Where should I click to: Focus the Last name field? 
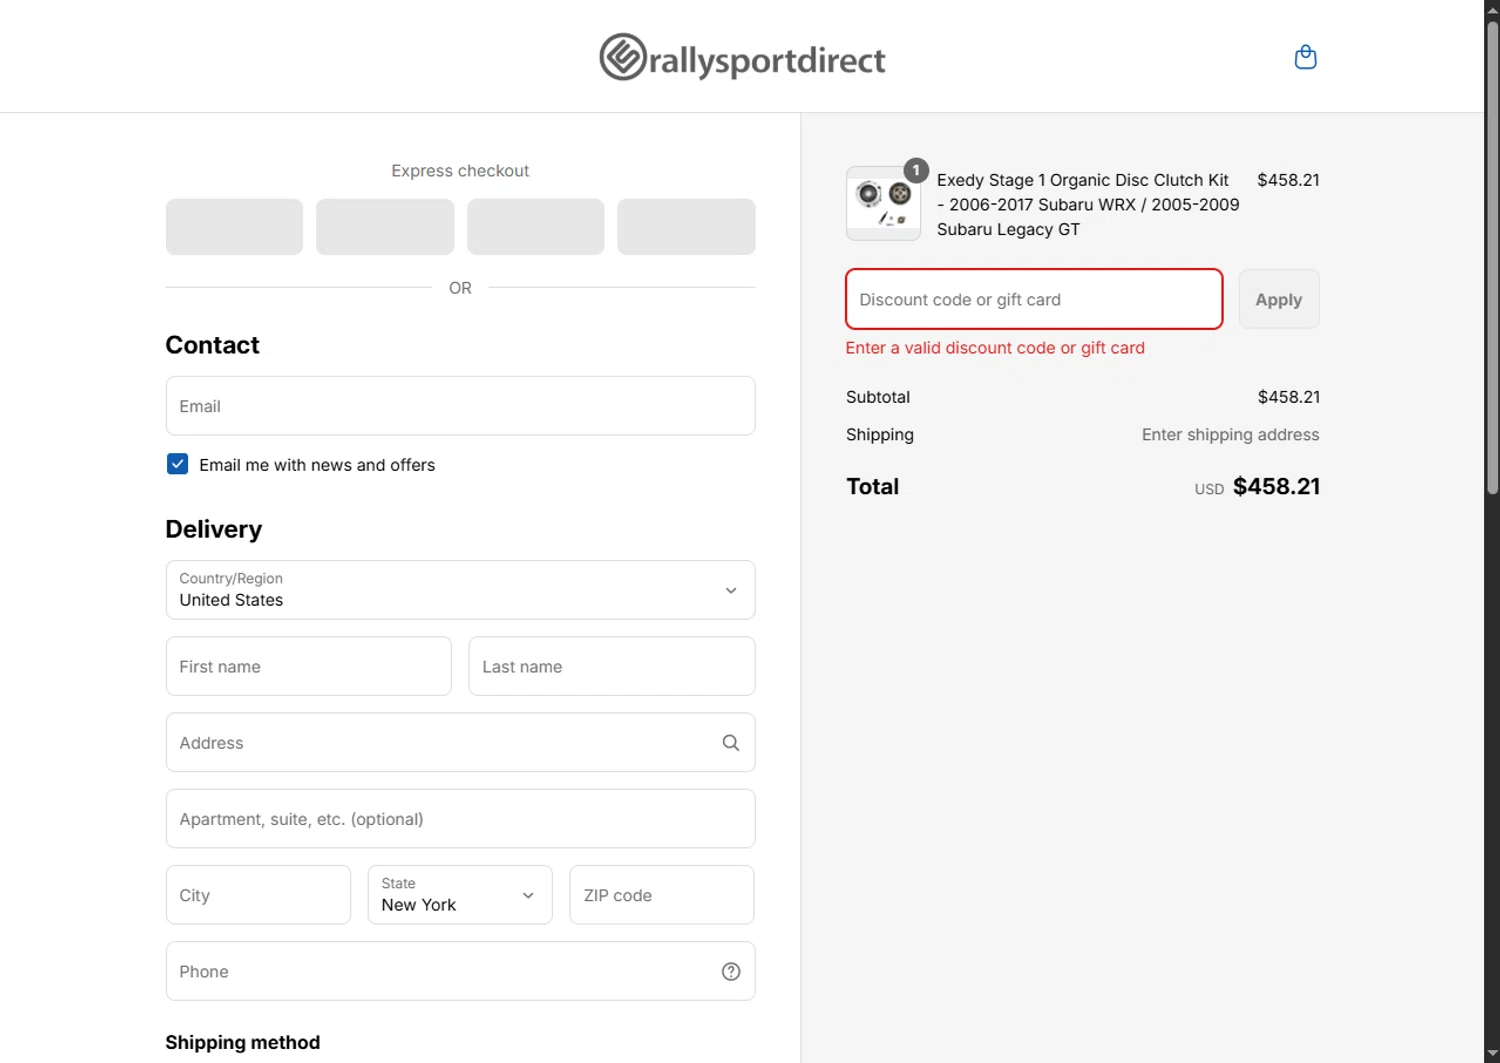point(612,666)
